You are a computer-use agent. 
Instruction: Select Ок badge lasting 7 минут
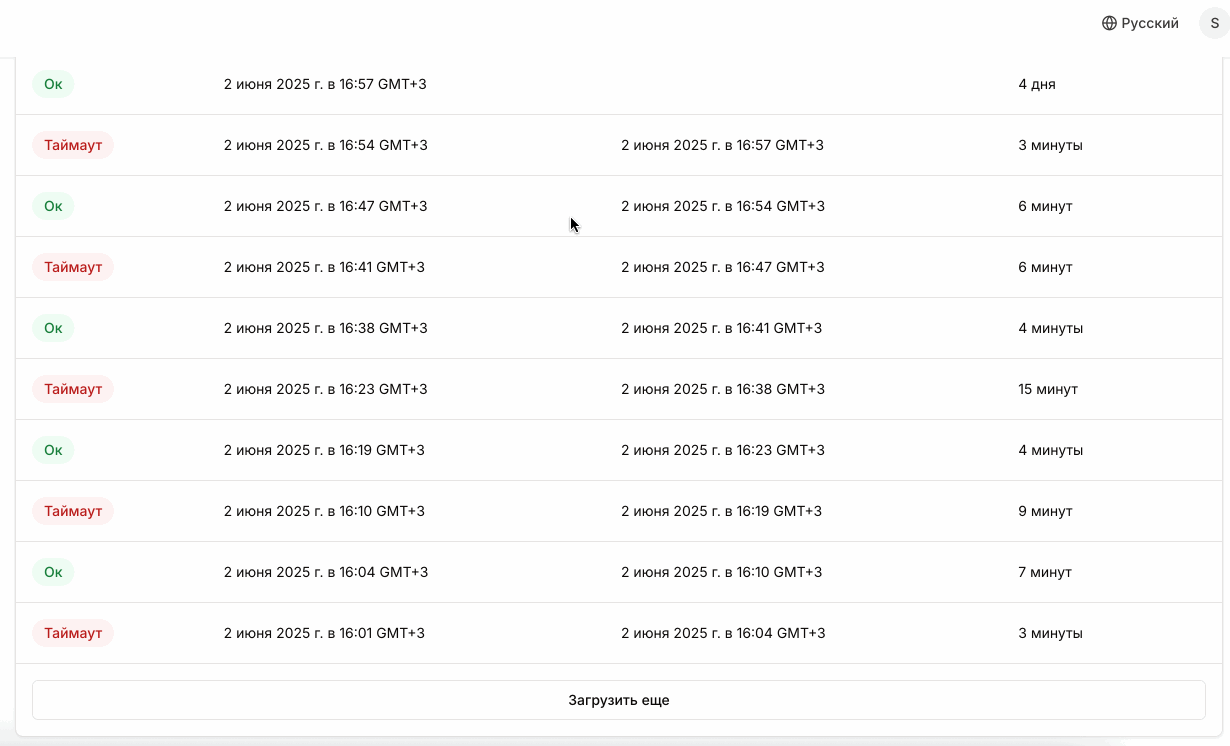pyautogui.click(x=53, y=572)
